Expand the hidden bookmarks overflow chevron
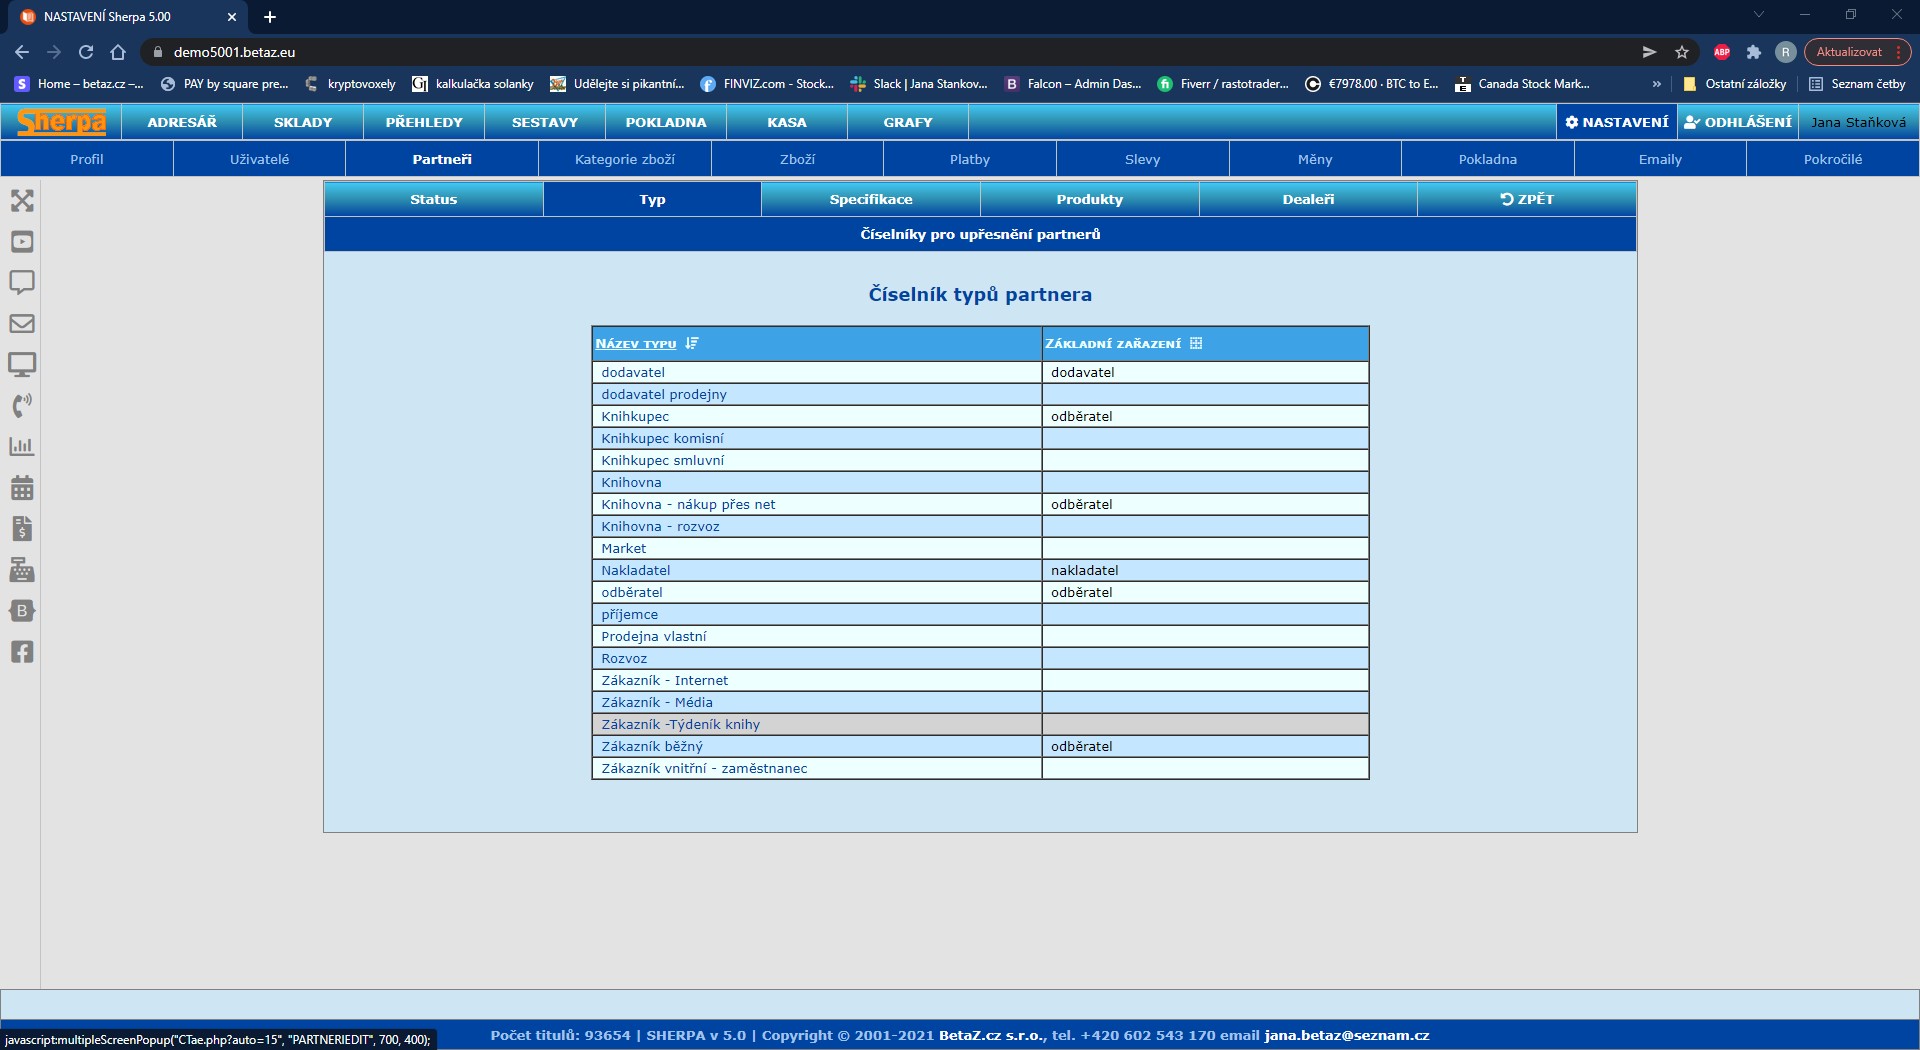 [x=1656, y=84]
